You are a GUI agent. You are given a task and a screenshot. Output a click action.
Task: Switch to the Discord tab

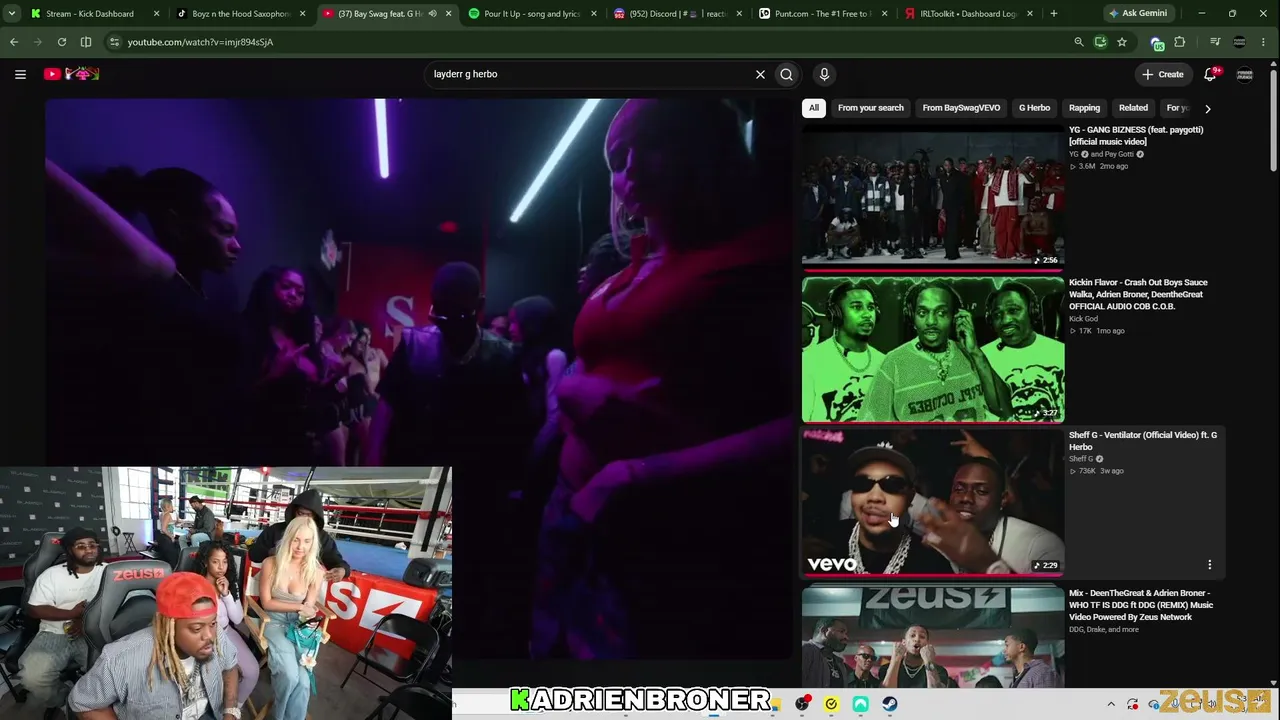(x=678, y=14)
